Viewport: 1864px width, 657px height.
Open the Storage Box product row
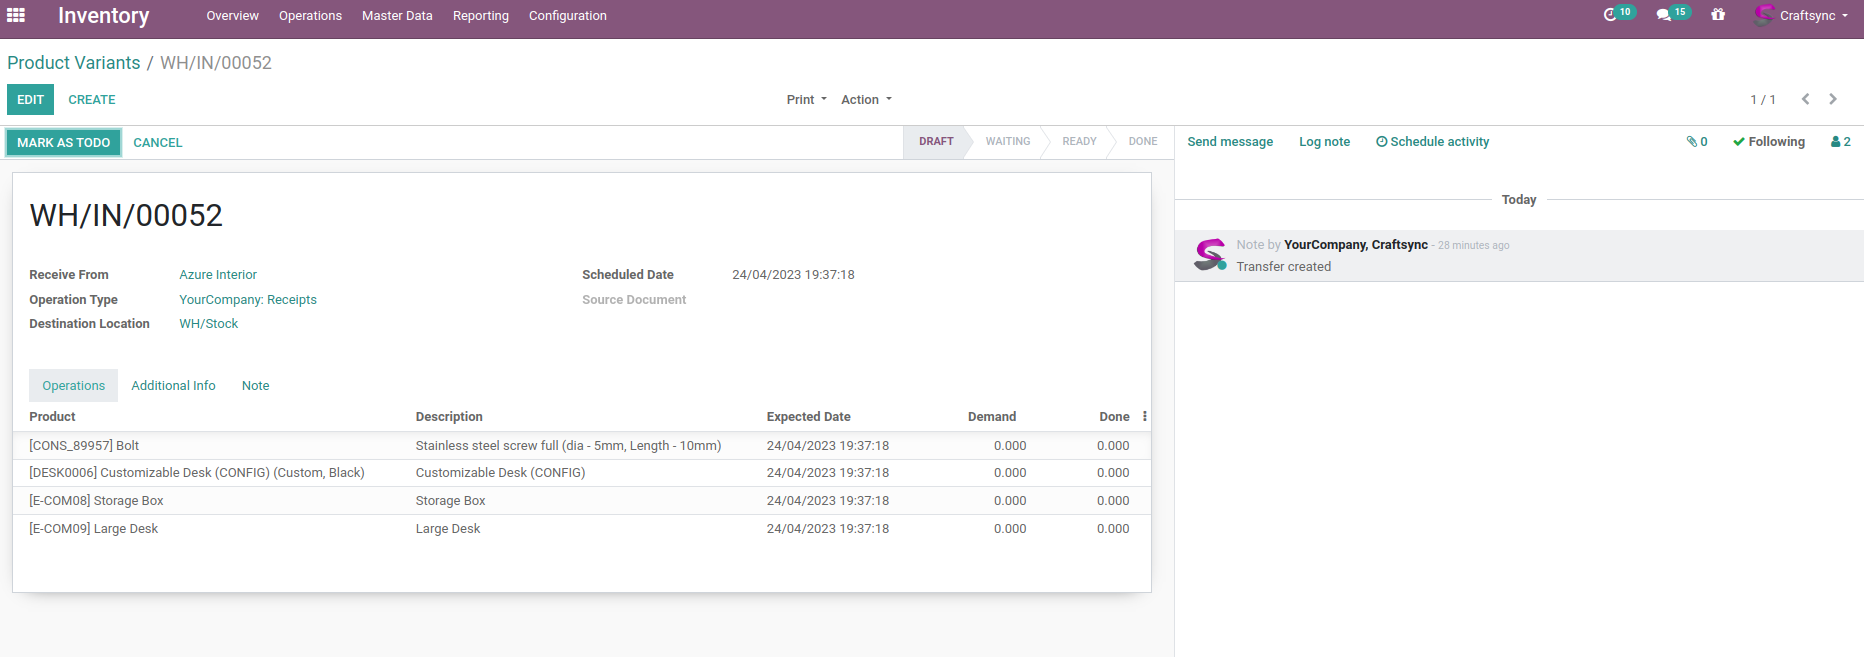click(96, 501)
